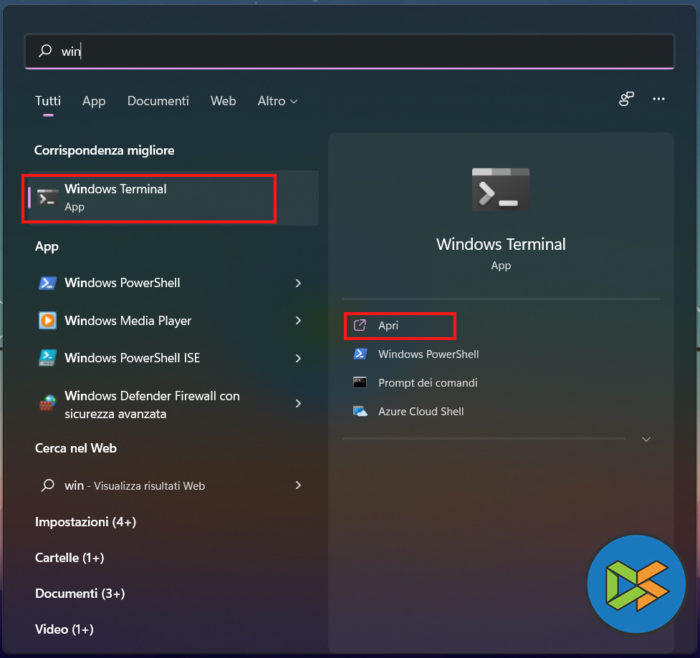This screenshot has width=700, height=658.
Task: Open the Altro dropdown filter
Action: 277,101
